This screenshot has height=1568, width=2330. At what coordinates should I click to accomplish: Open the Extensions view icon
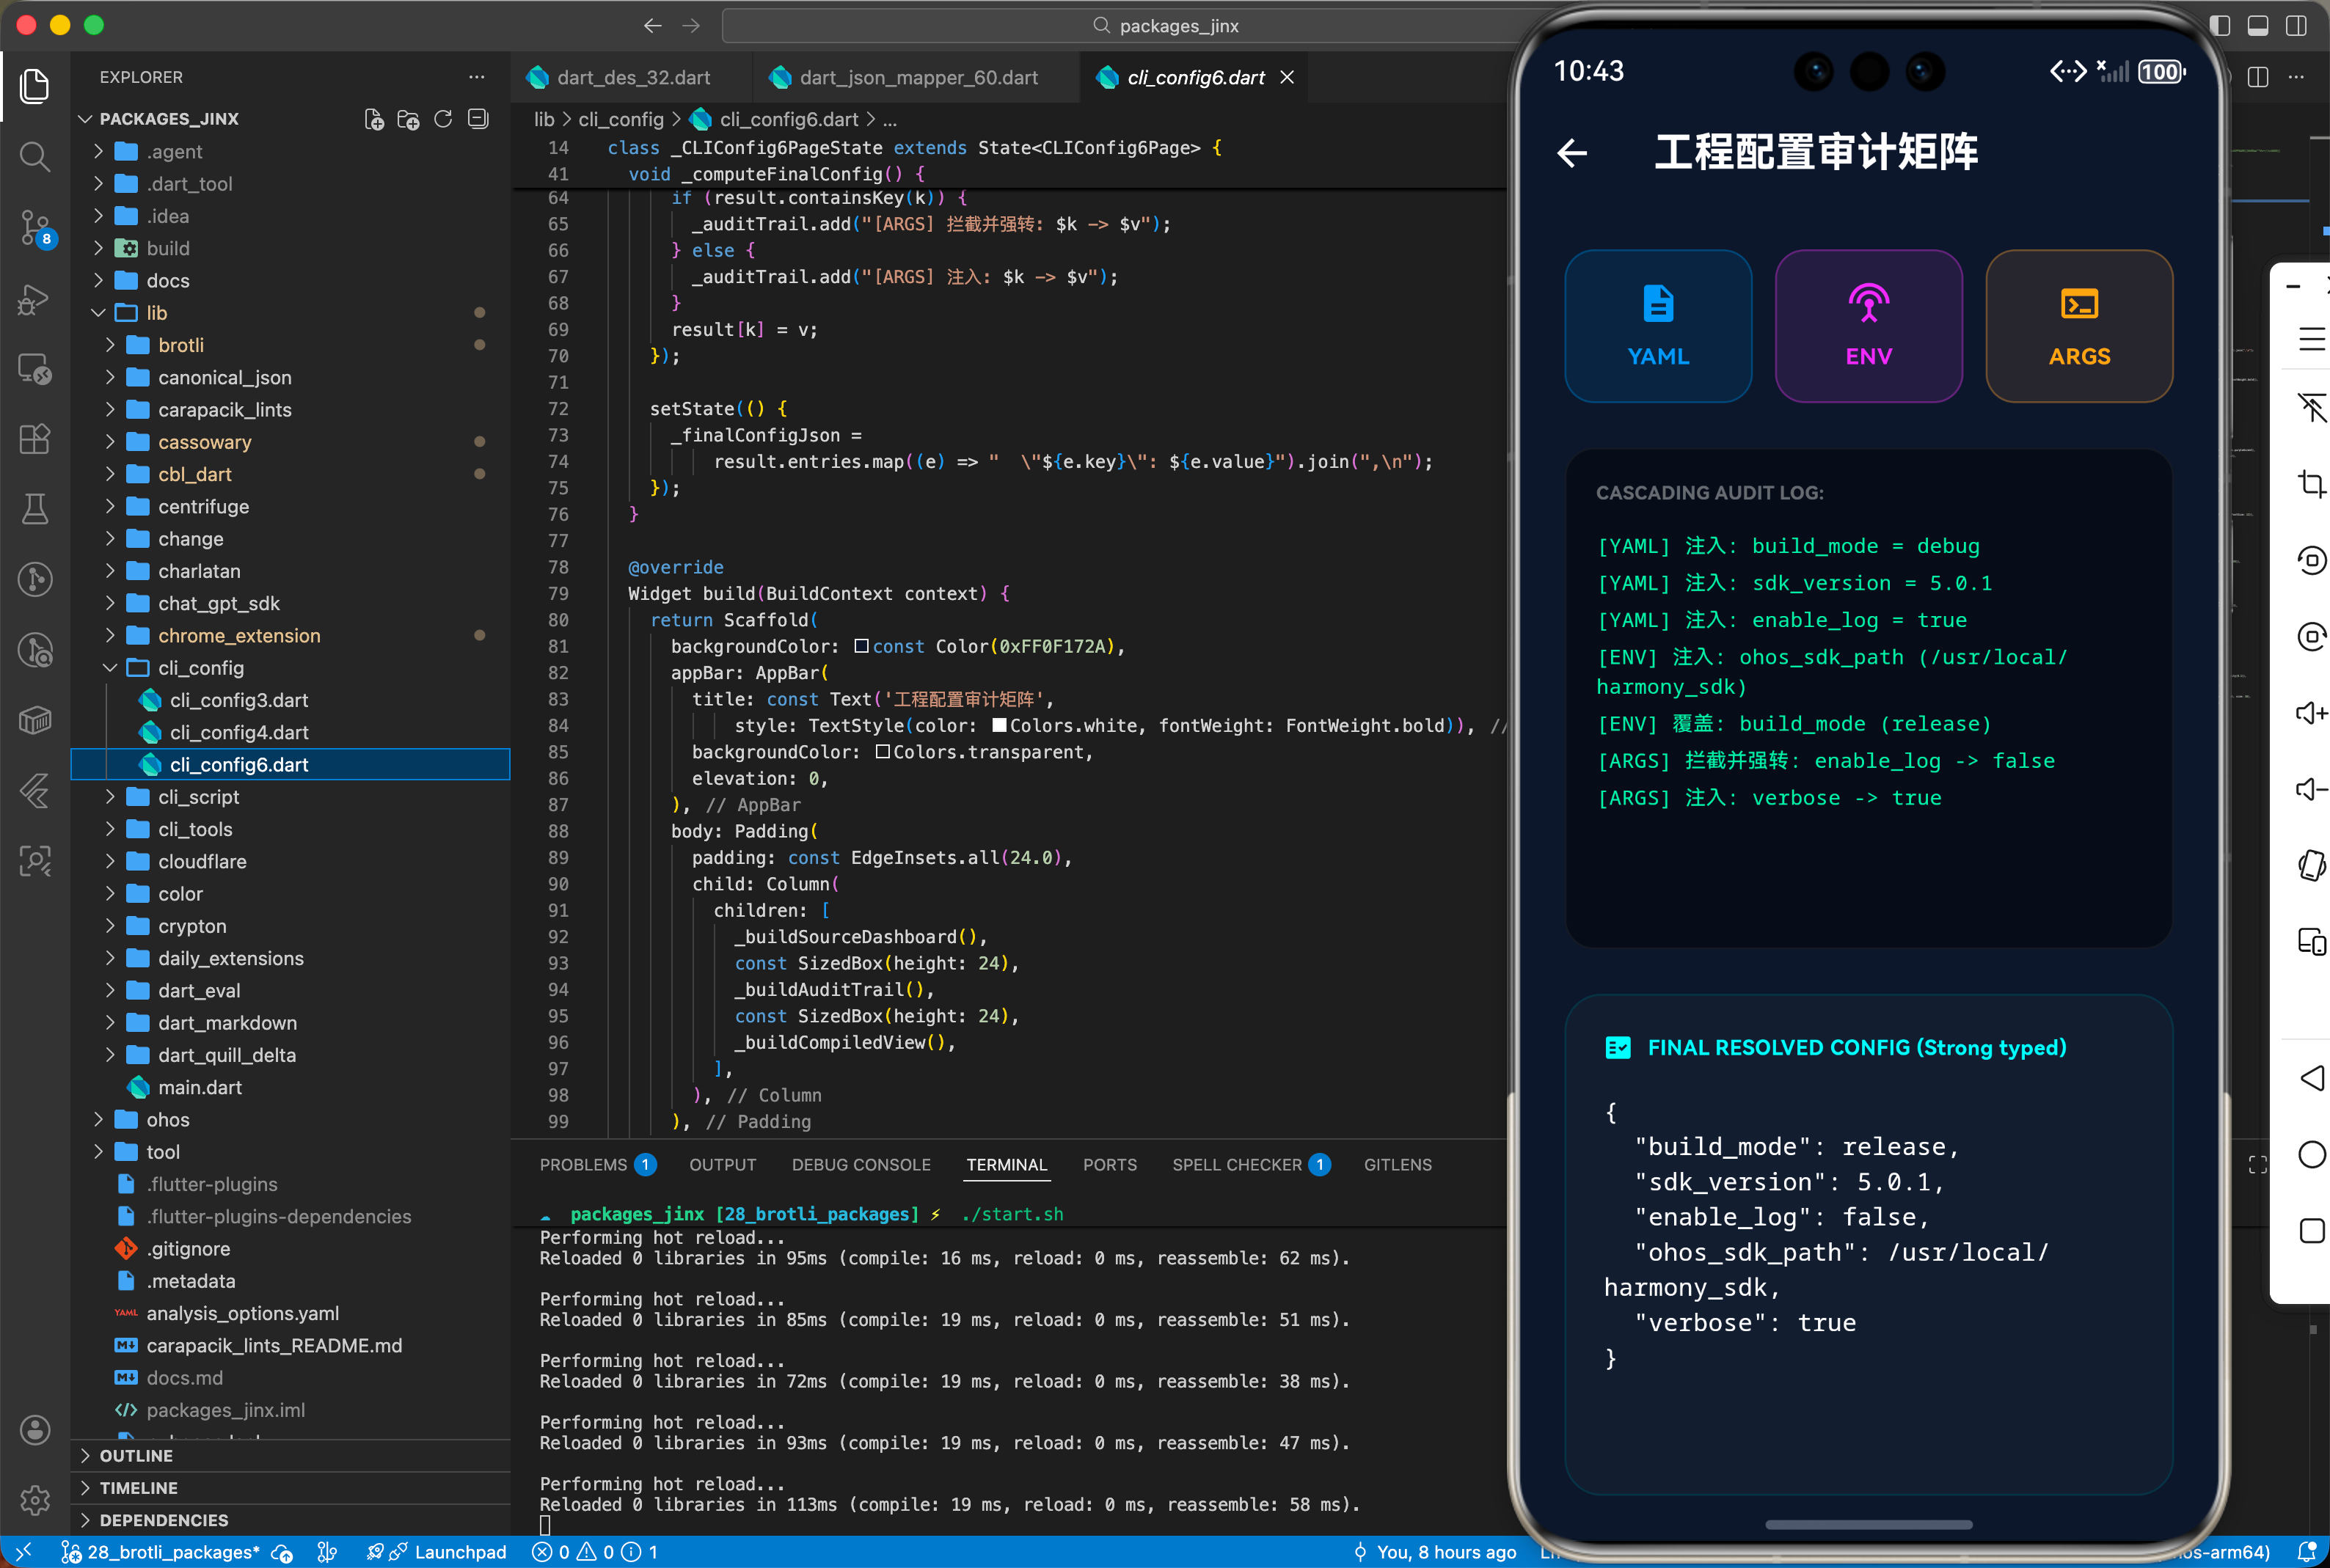point(35,439)
